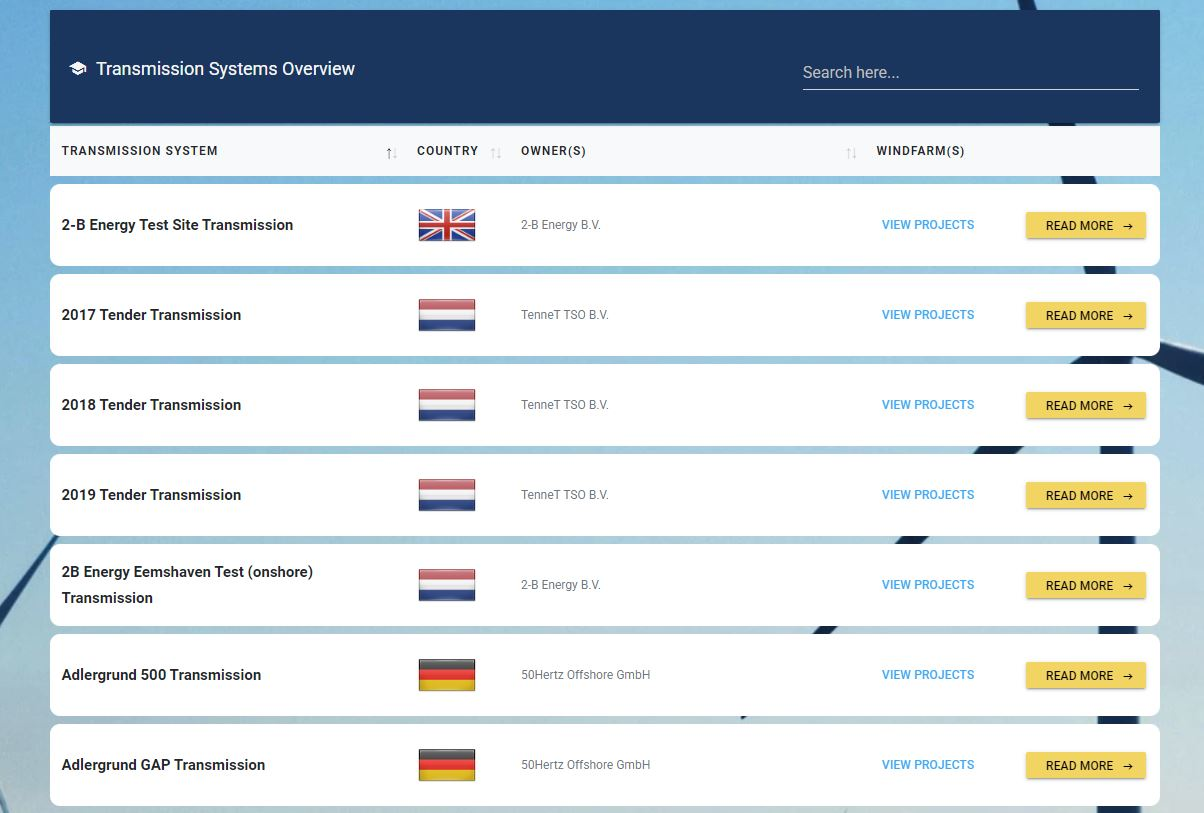The width and height of the screenshot is (1204, 813).
Task: Click the Dutch flag next to 2019 Tender Transmission
Action: [446, 494]
